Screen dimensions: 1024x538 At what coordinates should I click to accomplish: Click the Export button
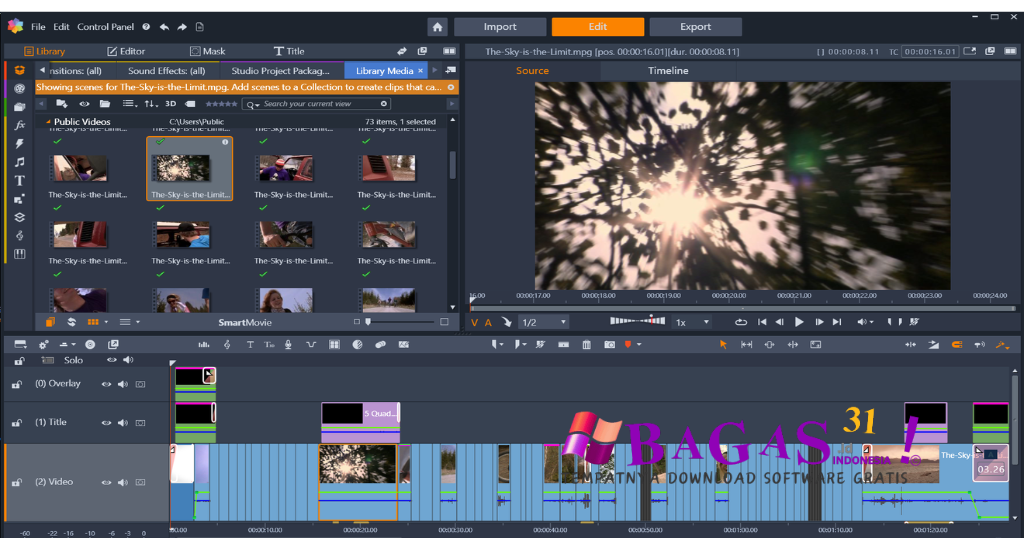tap(696, 27)
